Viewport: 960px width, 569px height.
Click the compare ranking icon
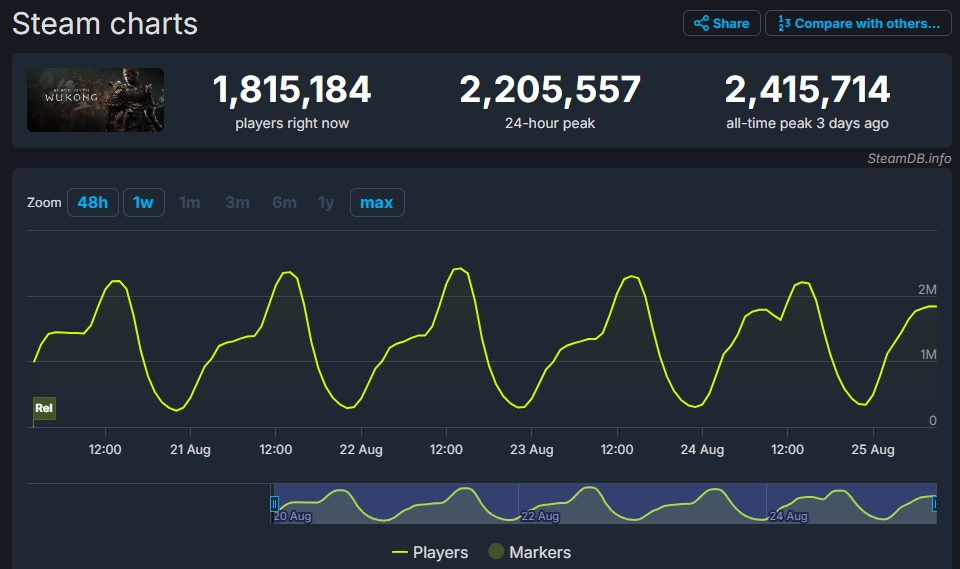pyautogui.click(x=784, y=23)
